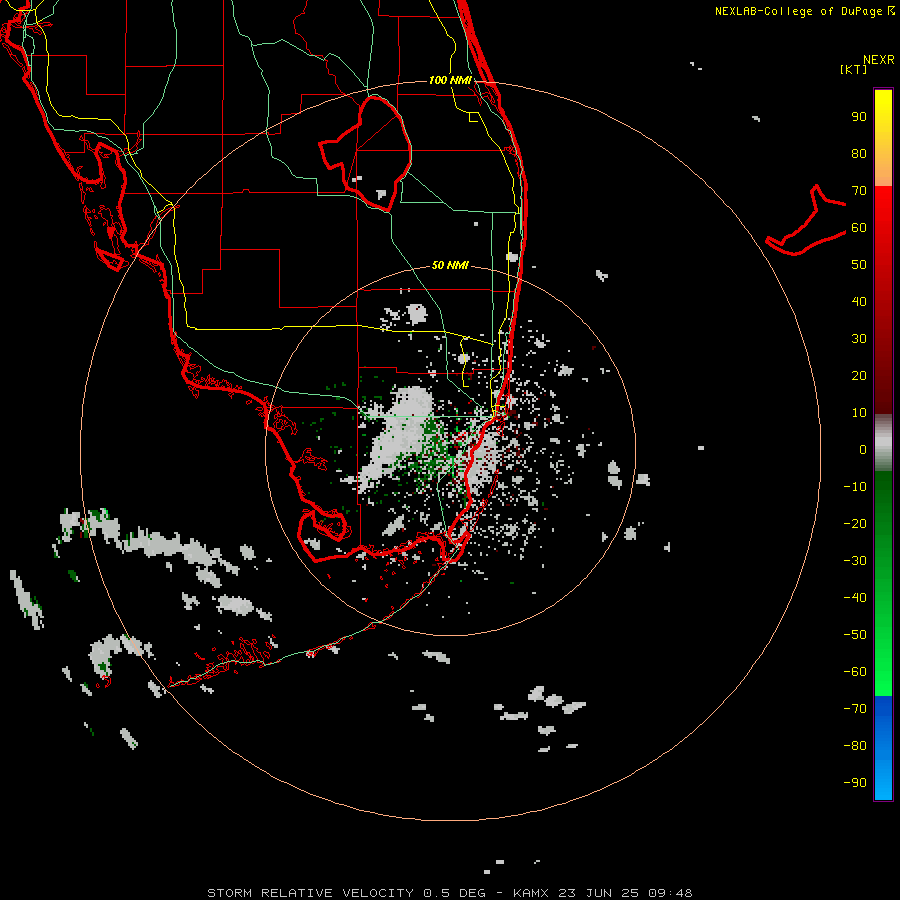
Task: Click the -20 value on the velocity scale
Action: click(x=855, y=523)
